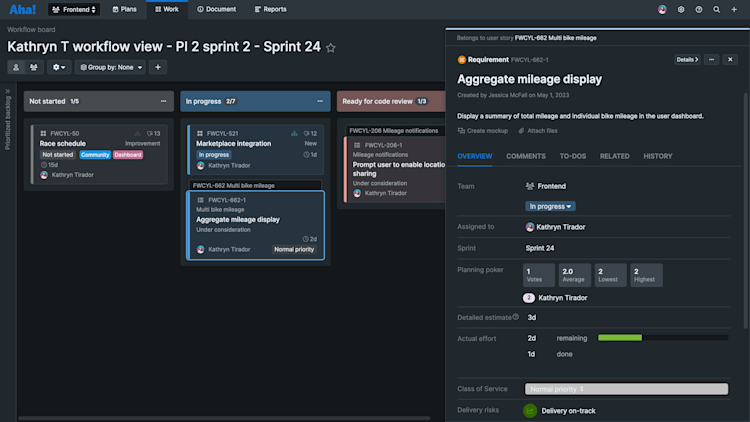Screen dimensions: 750x422
Task: Favorite the board with the star icon
Action: click(x=331, y=47)
